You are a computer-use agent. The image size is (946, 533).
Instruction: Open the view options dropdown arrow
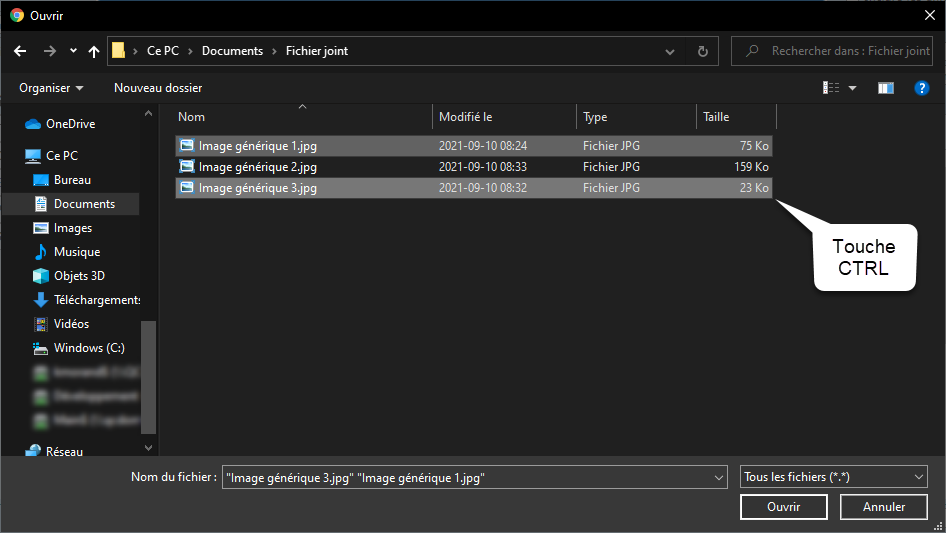(853, 88)
